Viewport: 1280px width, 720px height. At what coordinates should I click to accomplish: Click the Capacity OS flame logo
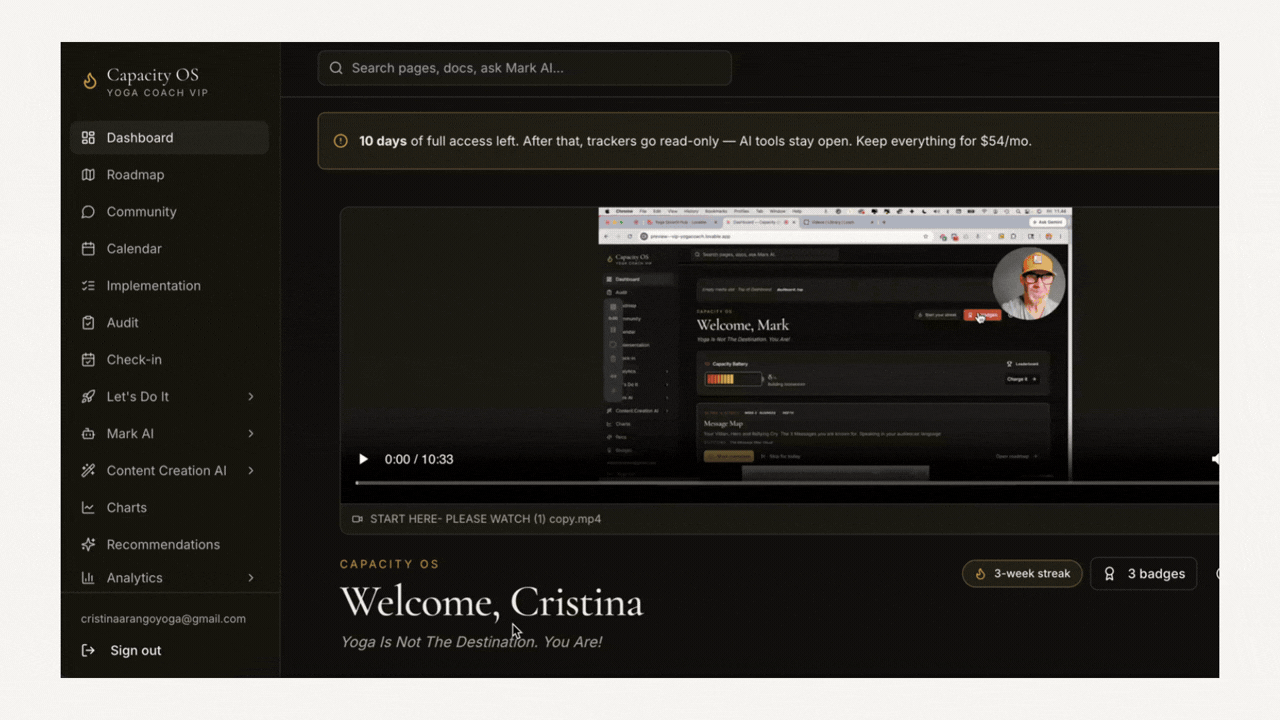pos(90,81)
